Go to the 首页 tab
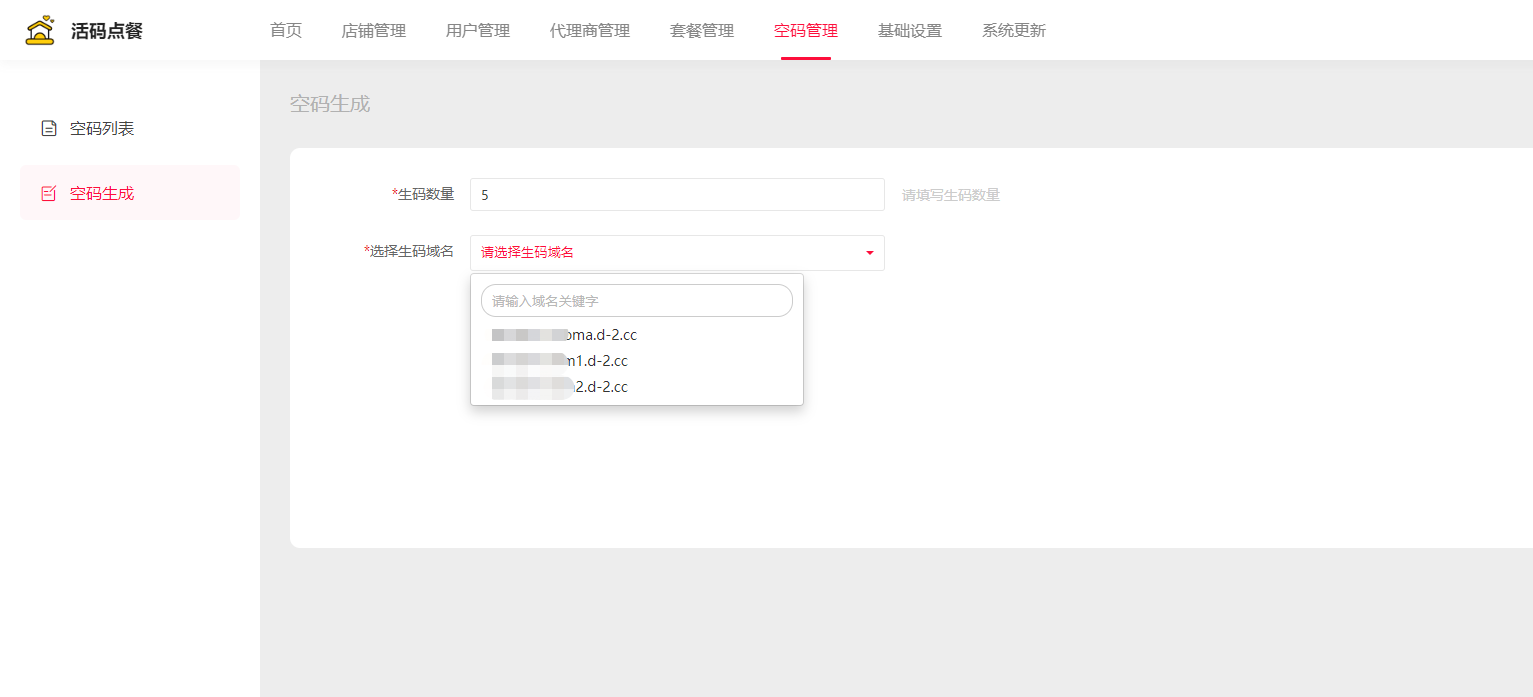This screenshot has width=1533, height=697. click(x=286, y=31)
